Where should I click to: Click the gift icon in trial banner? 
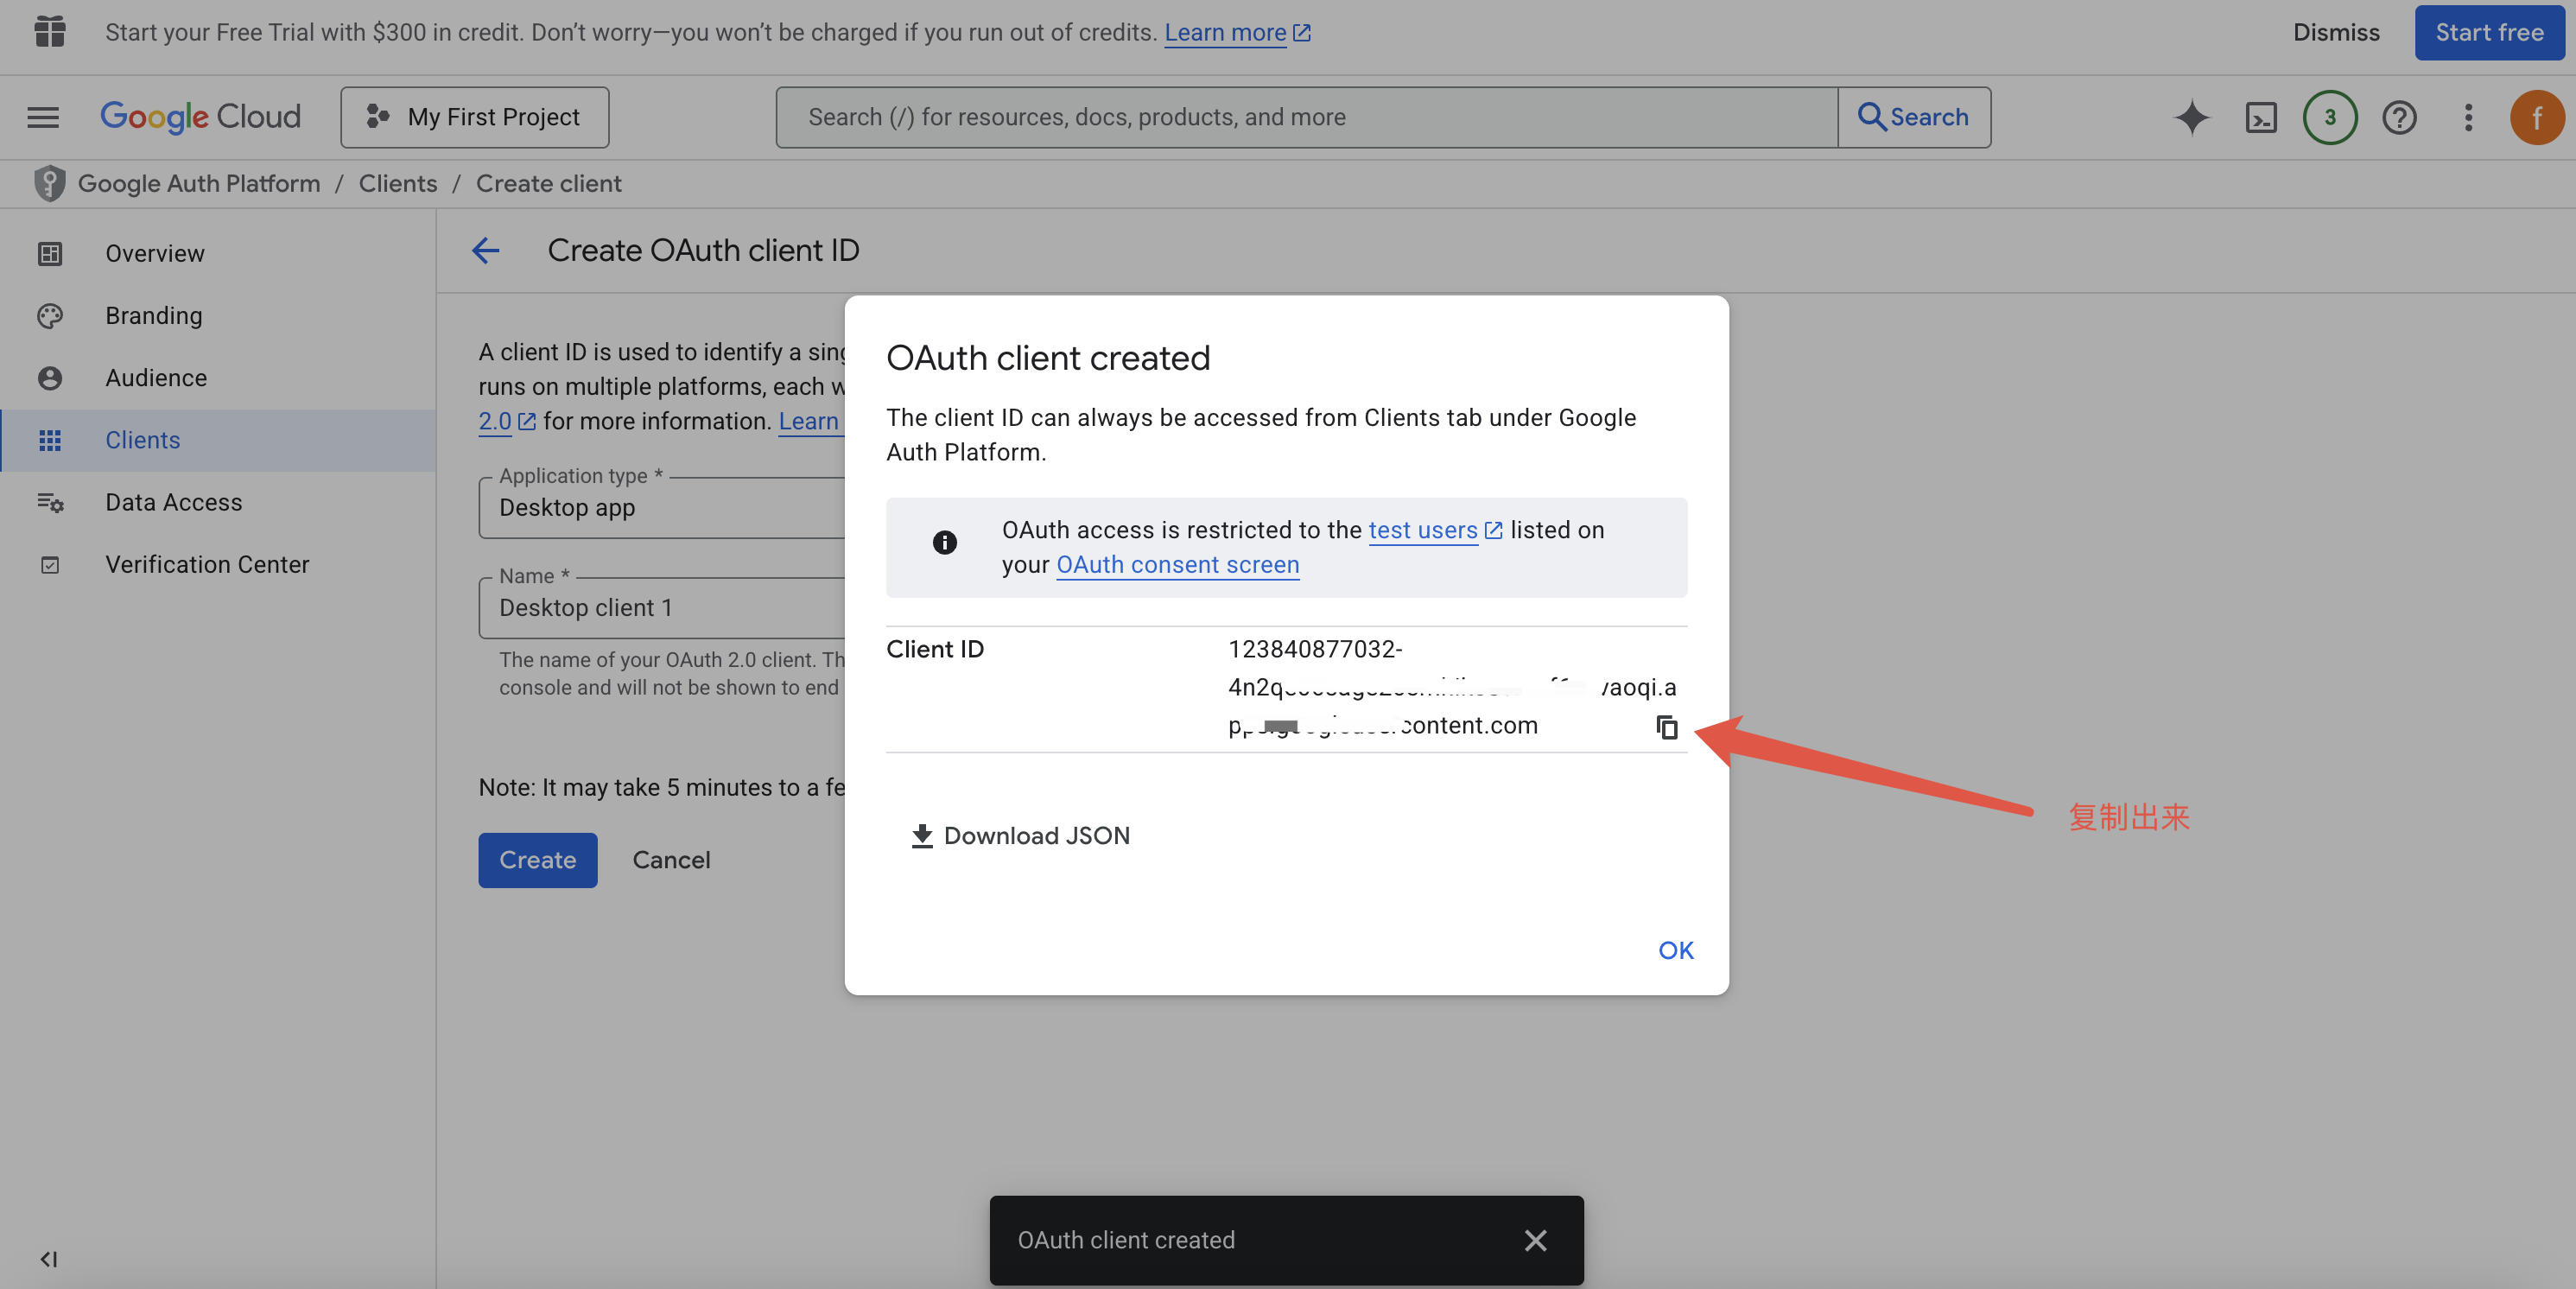[x=49, y=32]
